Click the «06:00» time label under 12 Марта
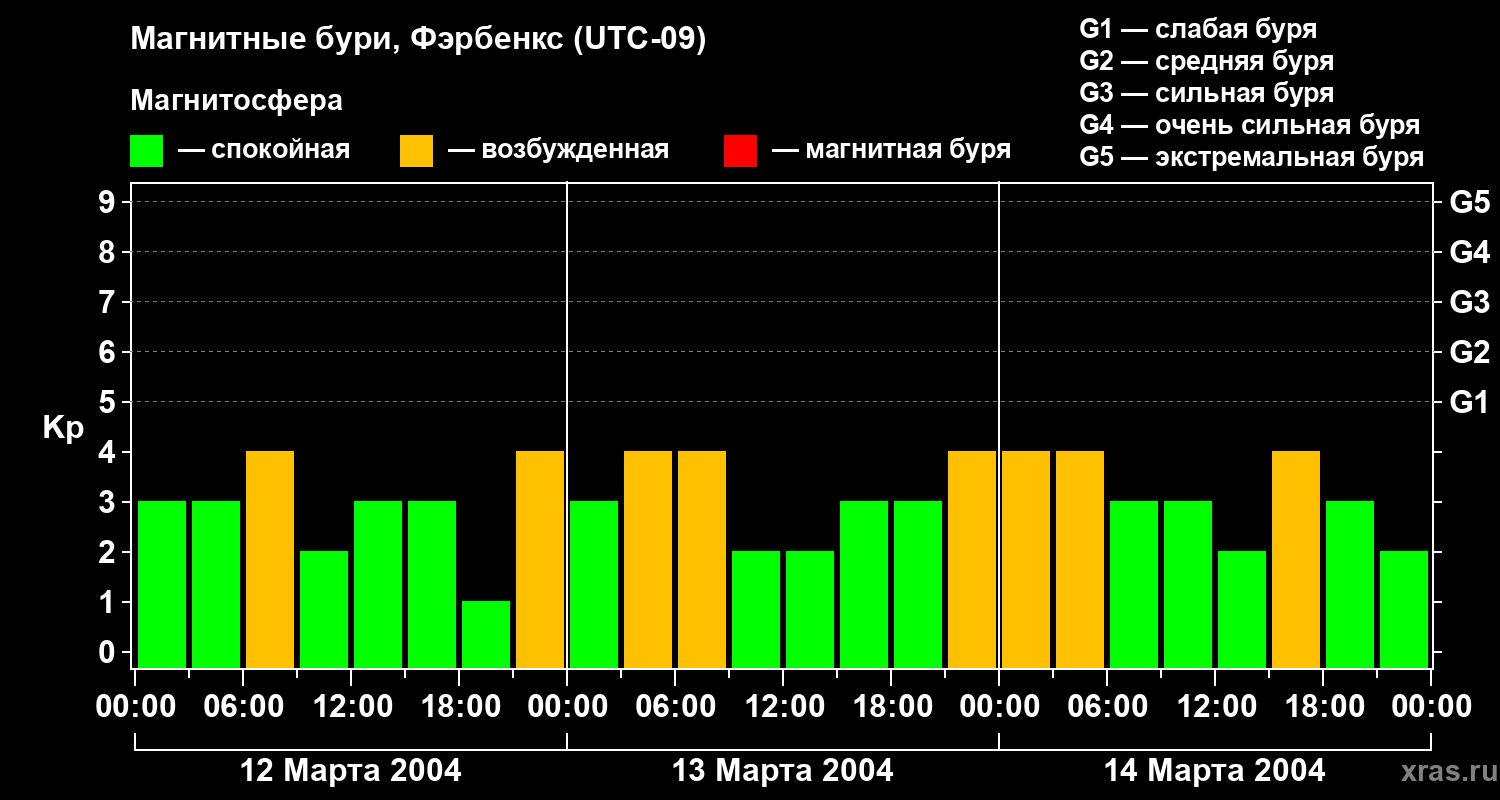1500x800 pixels. point(243,707)
